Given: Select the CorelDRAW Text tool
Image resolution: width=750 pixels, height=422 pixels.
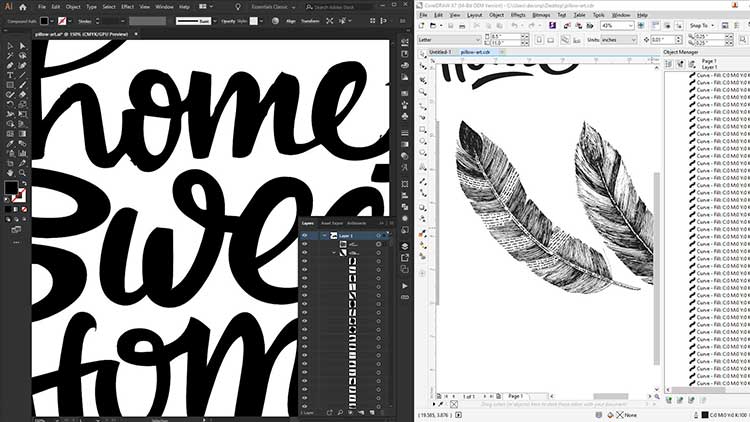Looking at the screenshot, I should pos(423,167).
